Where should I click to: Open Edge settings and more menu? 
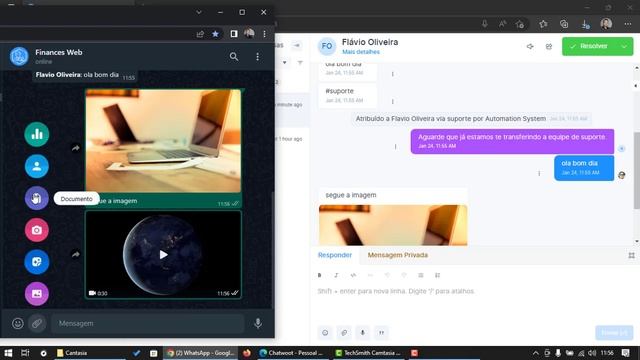pyautogui.click(x=628, y=24)
